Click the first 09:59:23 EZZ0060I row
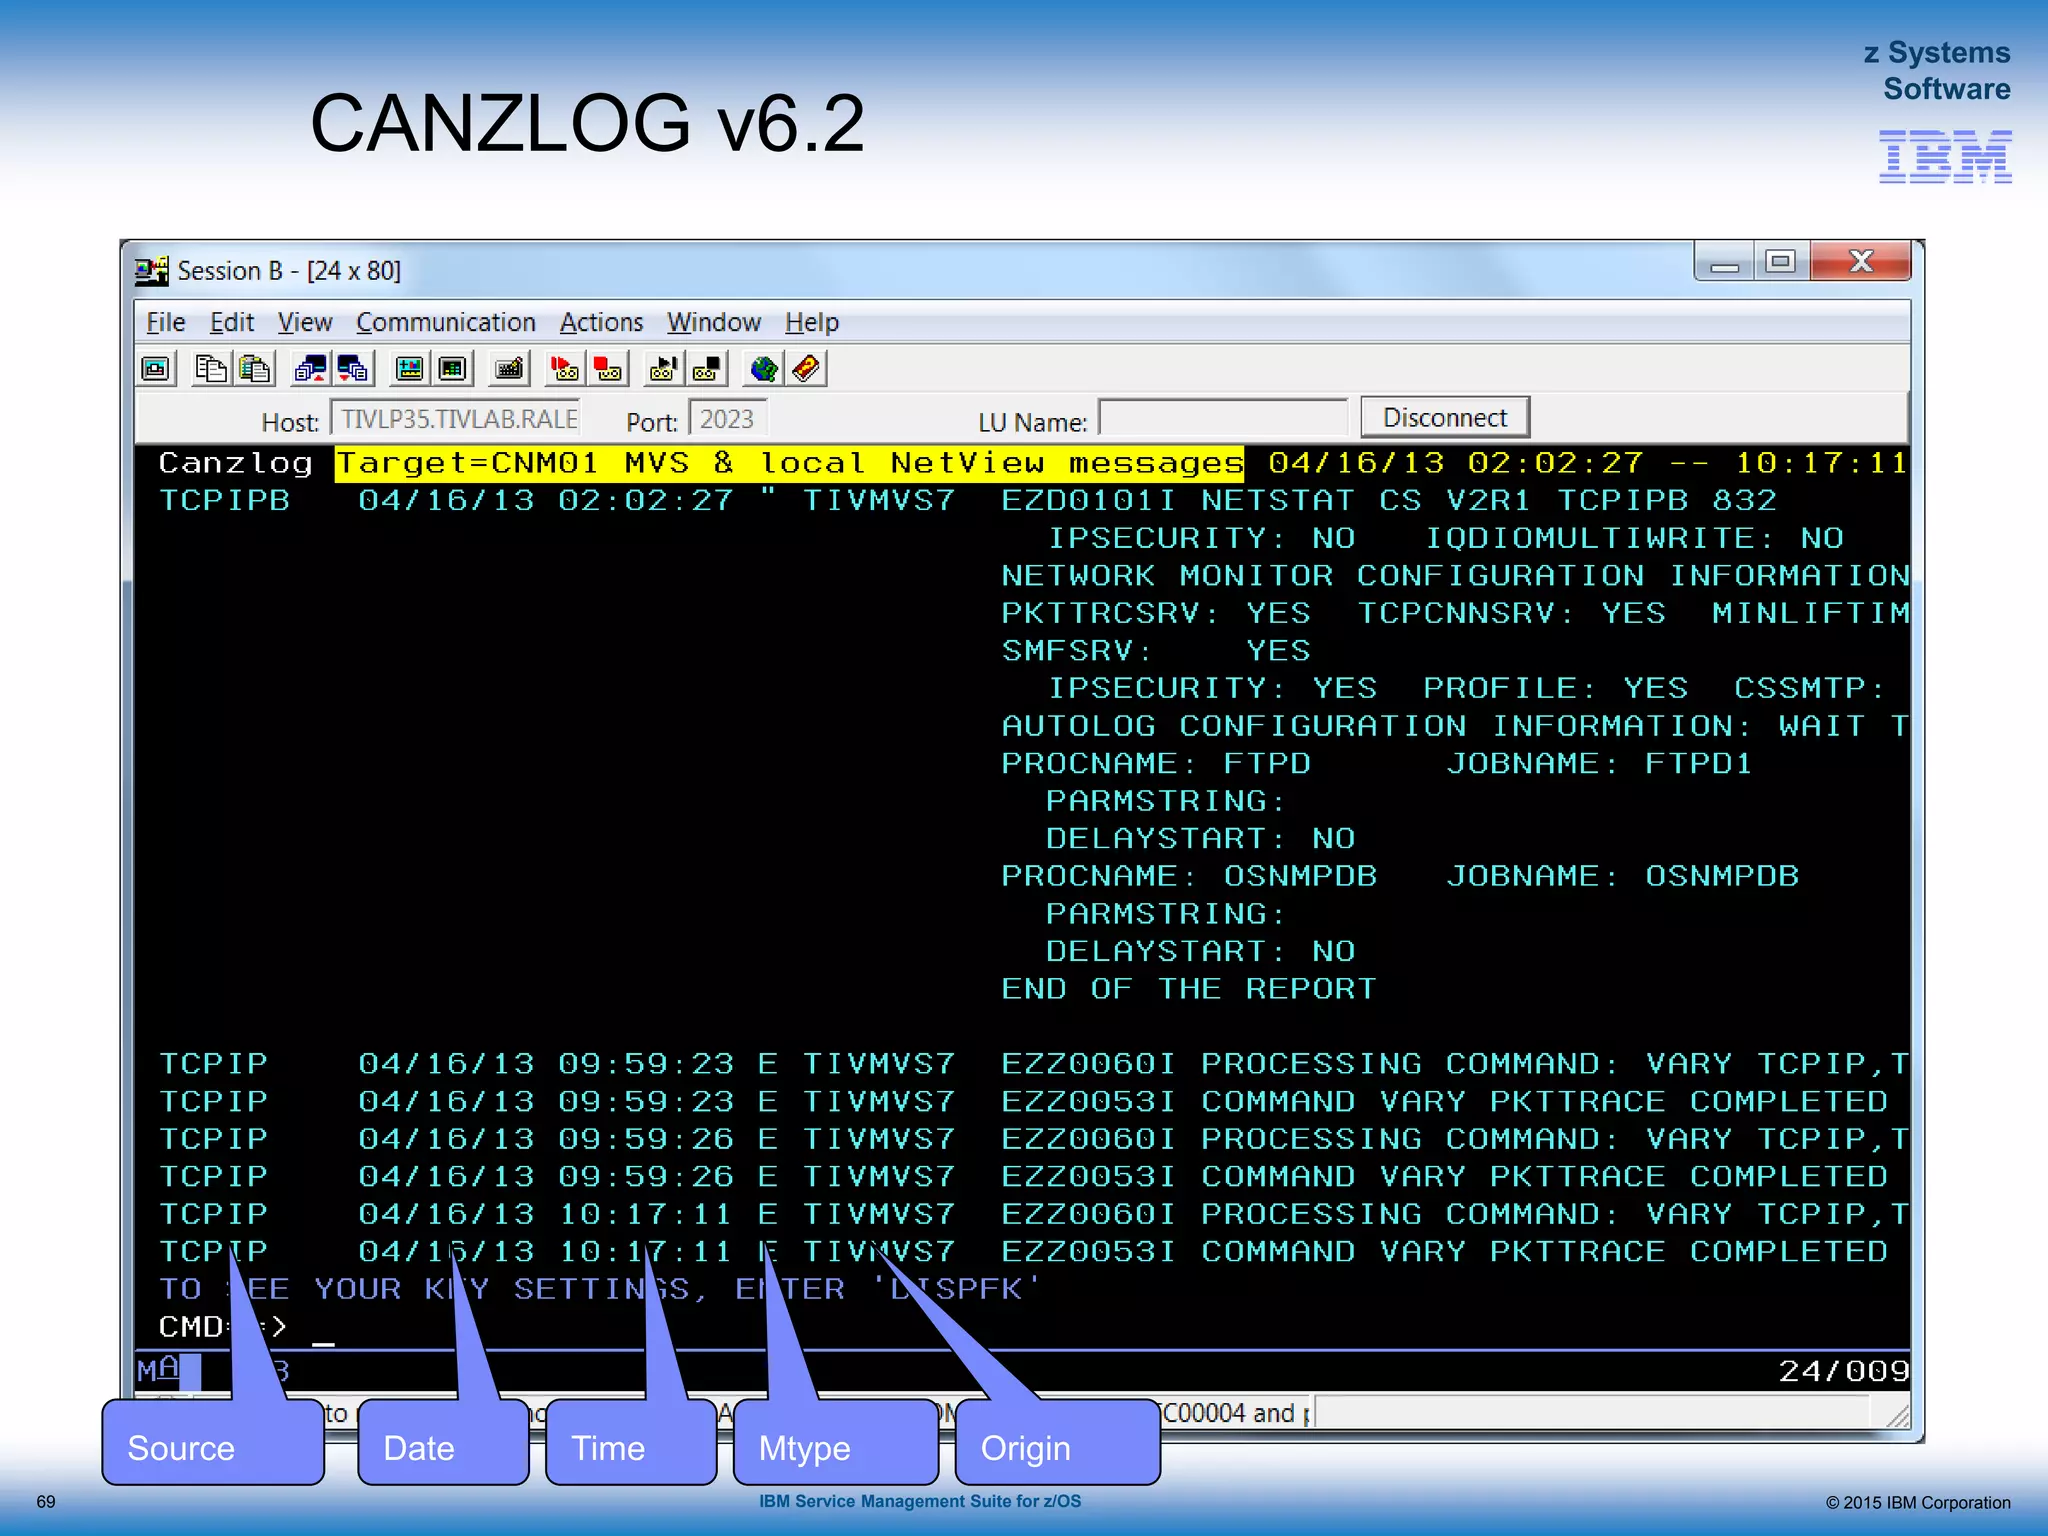Image resolution: width=2048 pixels, height=1536 pixels. [x=1032, y=1064]
